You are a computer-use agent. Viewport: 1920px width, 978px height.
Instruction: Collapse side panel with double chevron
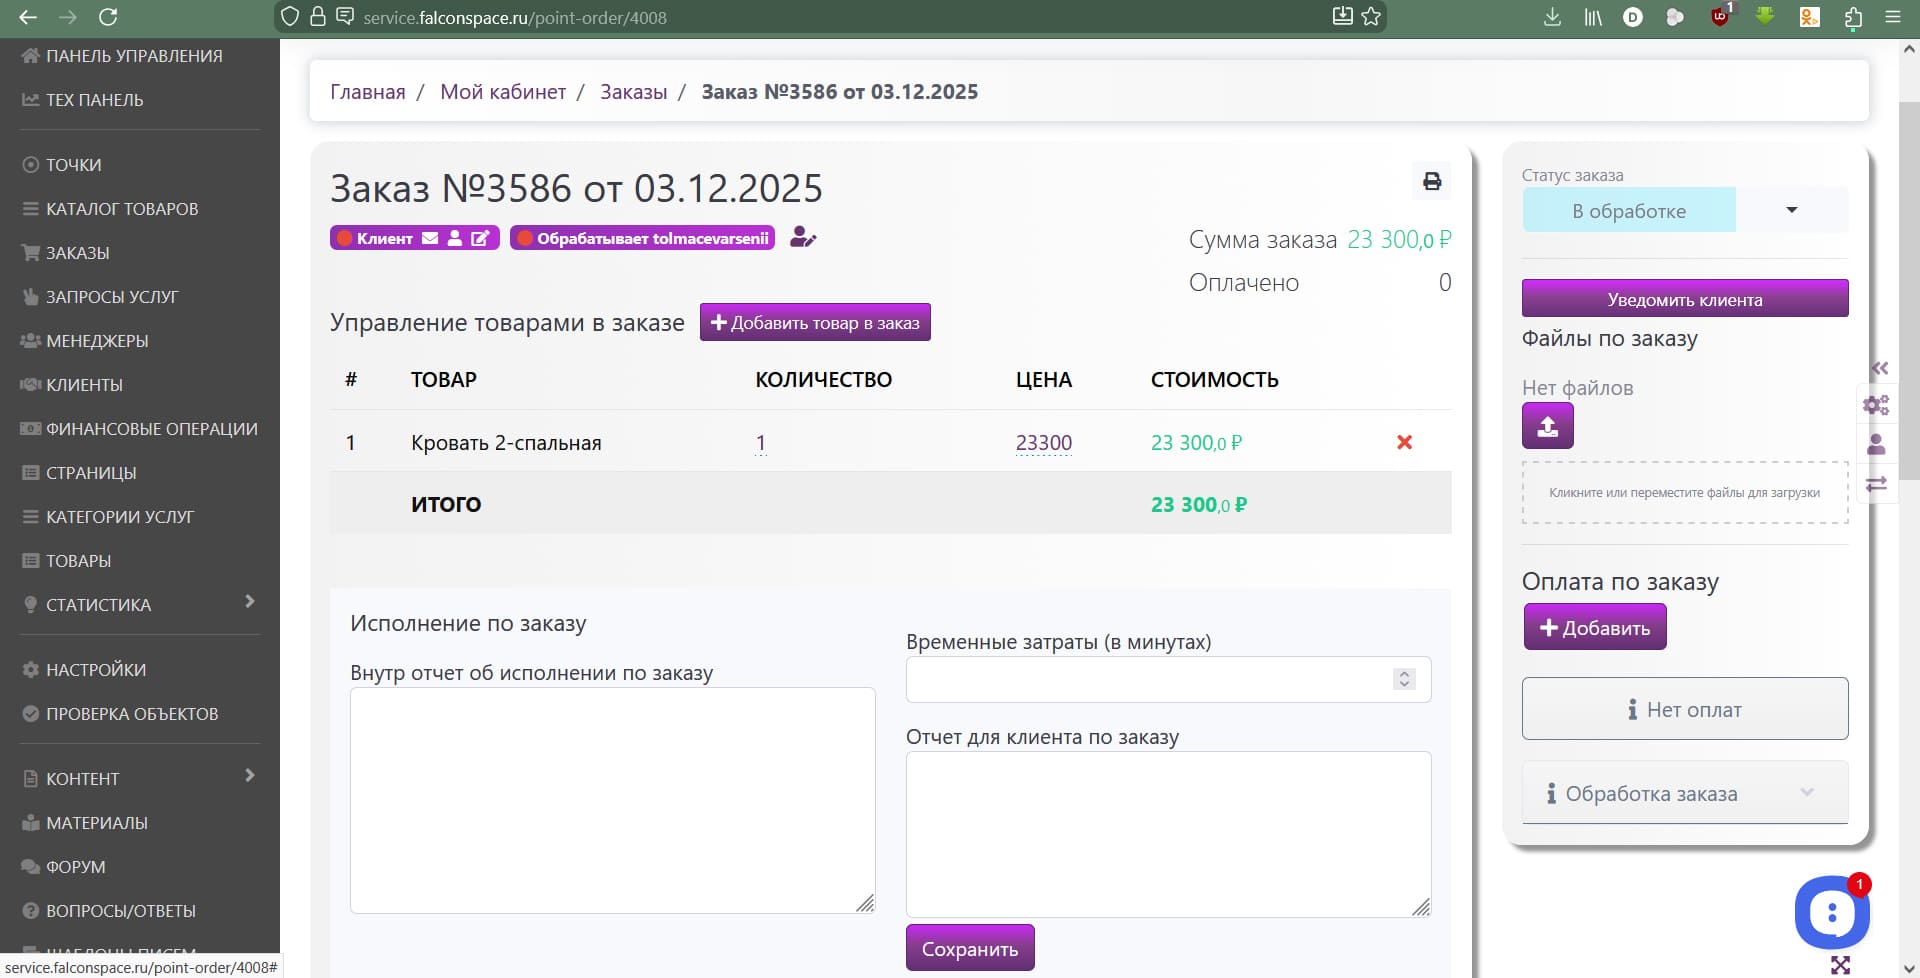(1880, 368)
